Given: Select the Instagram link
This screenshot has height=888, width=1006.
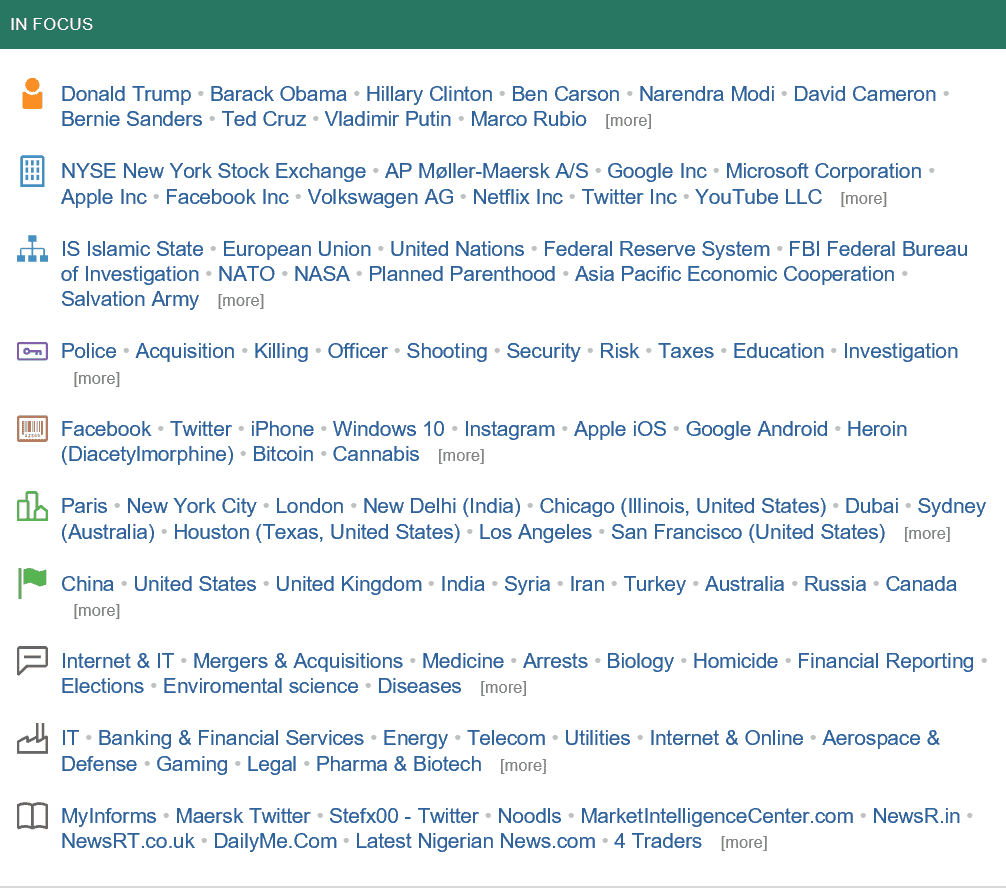Looking at the screenshot, I should 510,429.
